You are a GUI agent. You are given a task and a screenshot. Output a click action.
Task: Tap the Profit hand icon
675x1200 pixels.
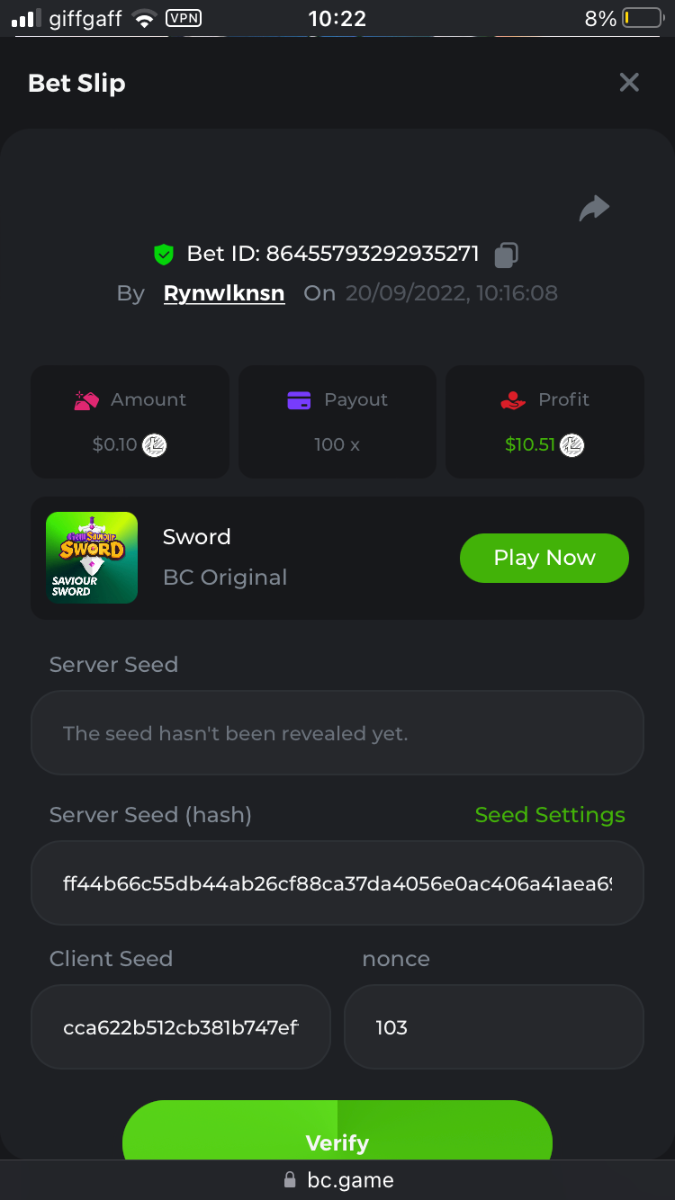tap(513, 400)
